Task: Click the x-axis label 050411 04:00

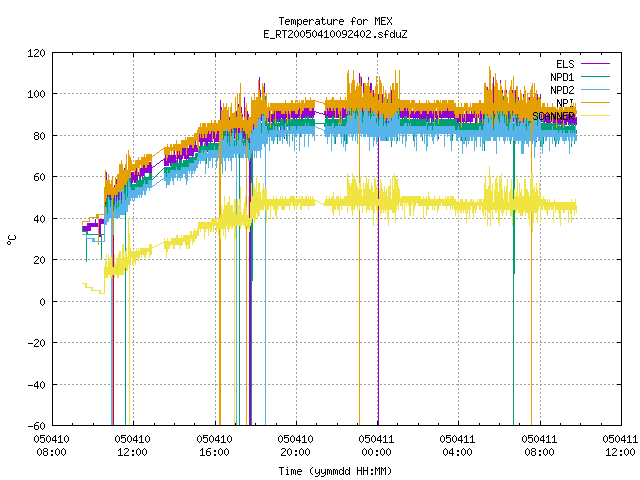Action: (x=458, y=446)
